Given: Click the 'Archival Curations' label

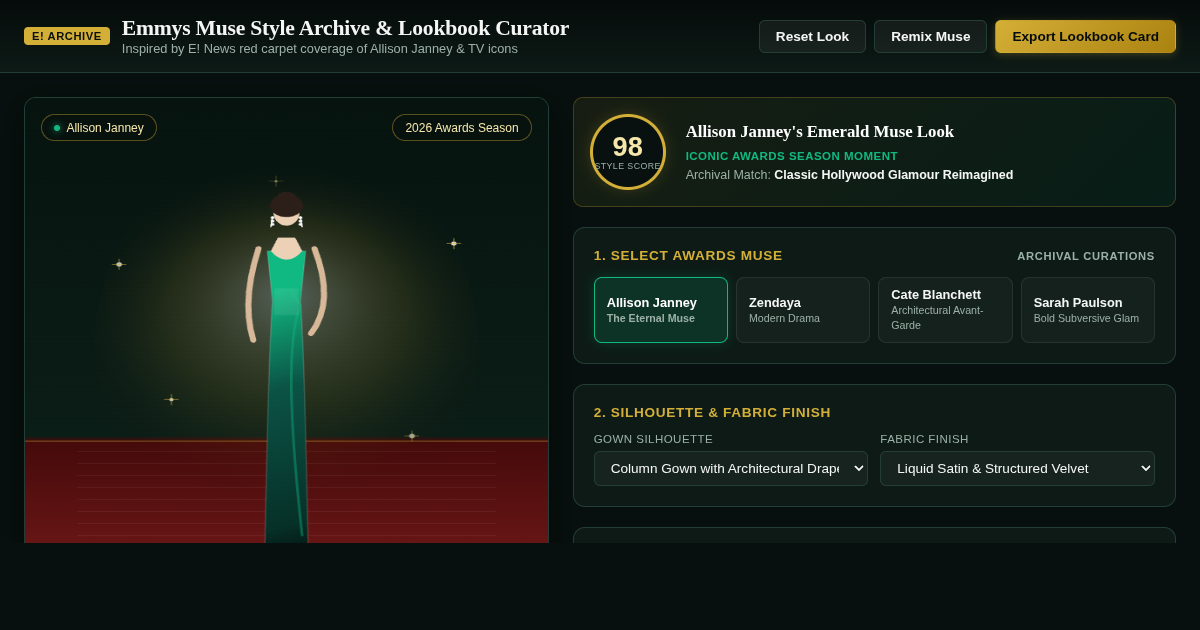Looking at the screenshot, I should pyautogui.click(x=1086, y=256).
